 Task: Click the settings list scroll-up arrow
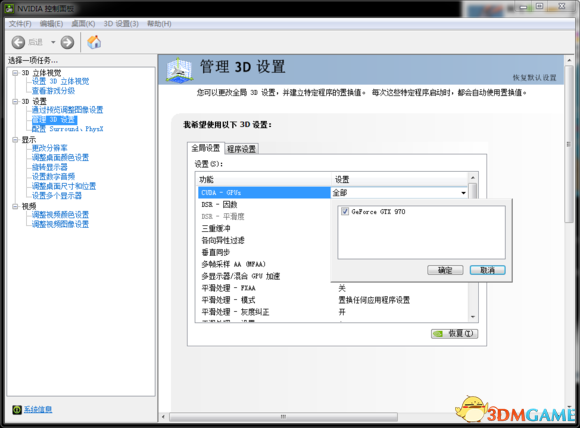point(472,178)
